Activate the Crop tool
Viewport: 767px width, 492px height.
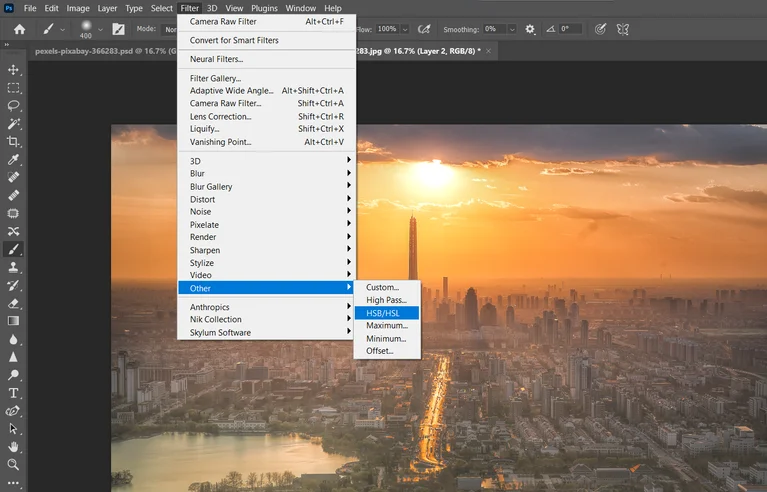point(14,141)
